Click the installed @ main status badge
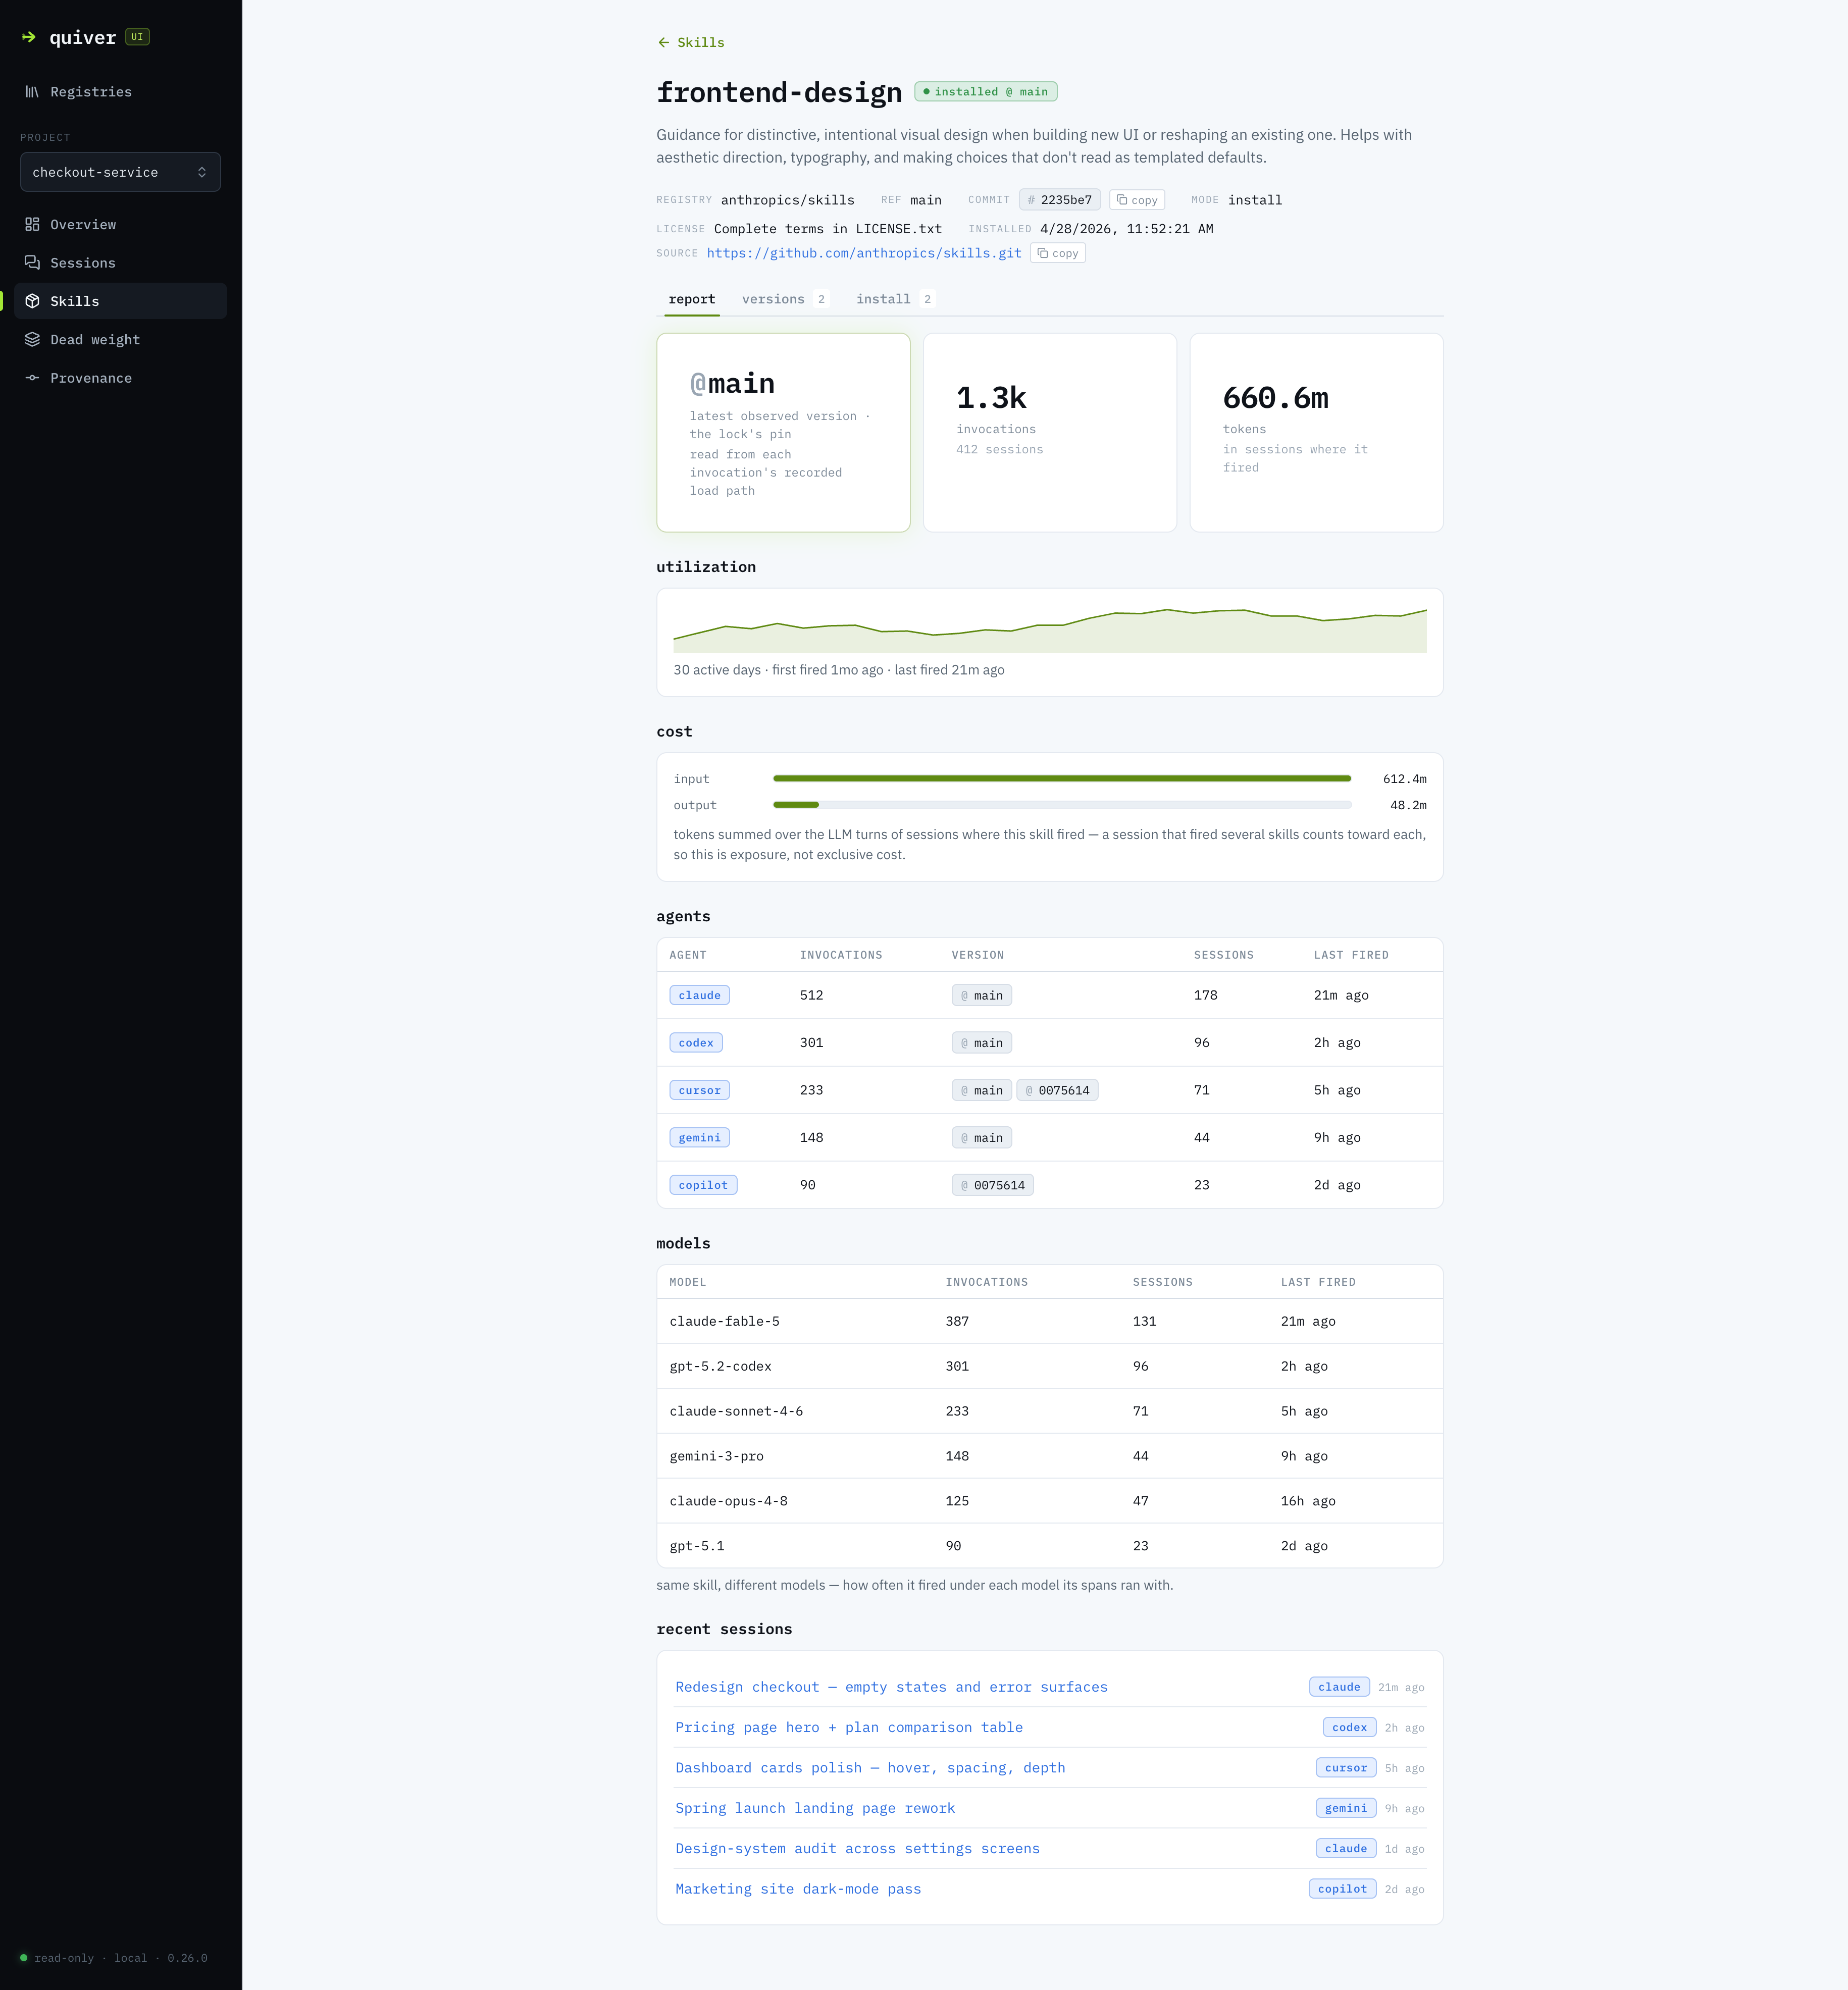The image size is (1848, 1990). pos(986,92)
